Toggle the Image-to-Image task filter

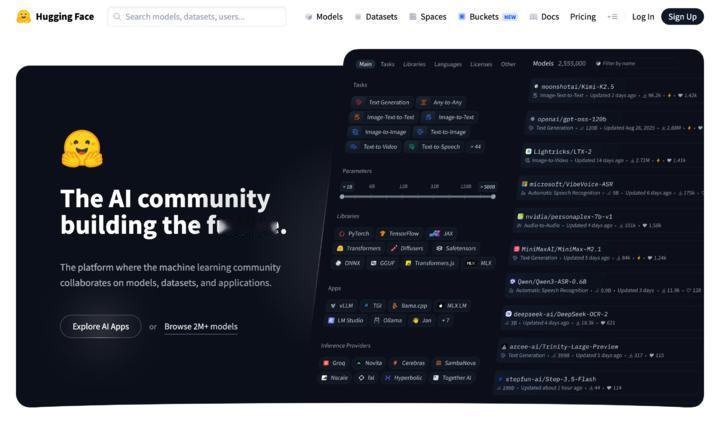[x=379, y=132]
